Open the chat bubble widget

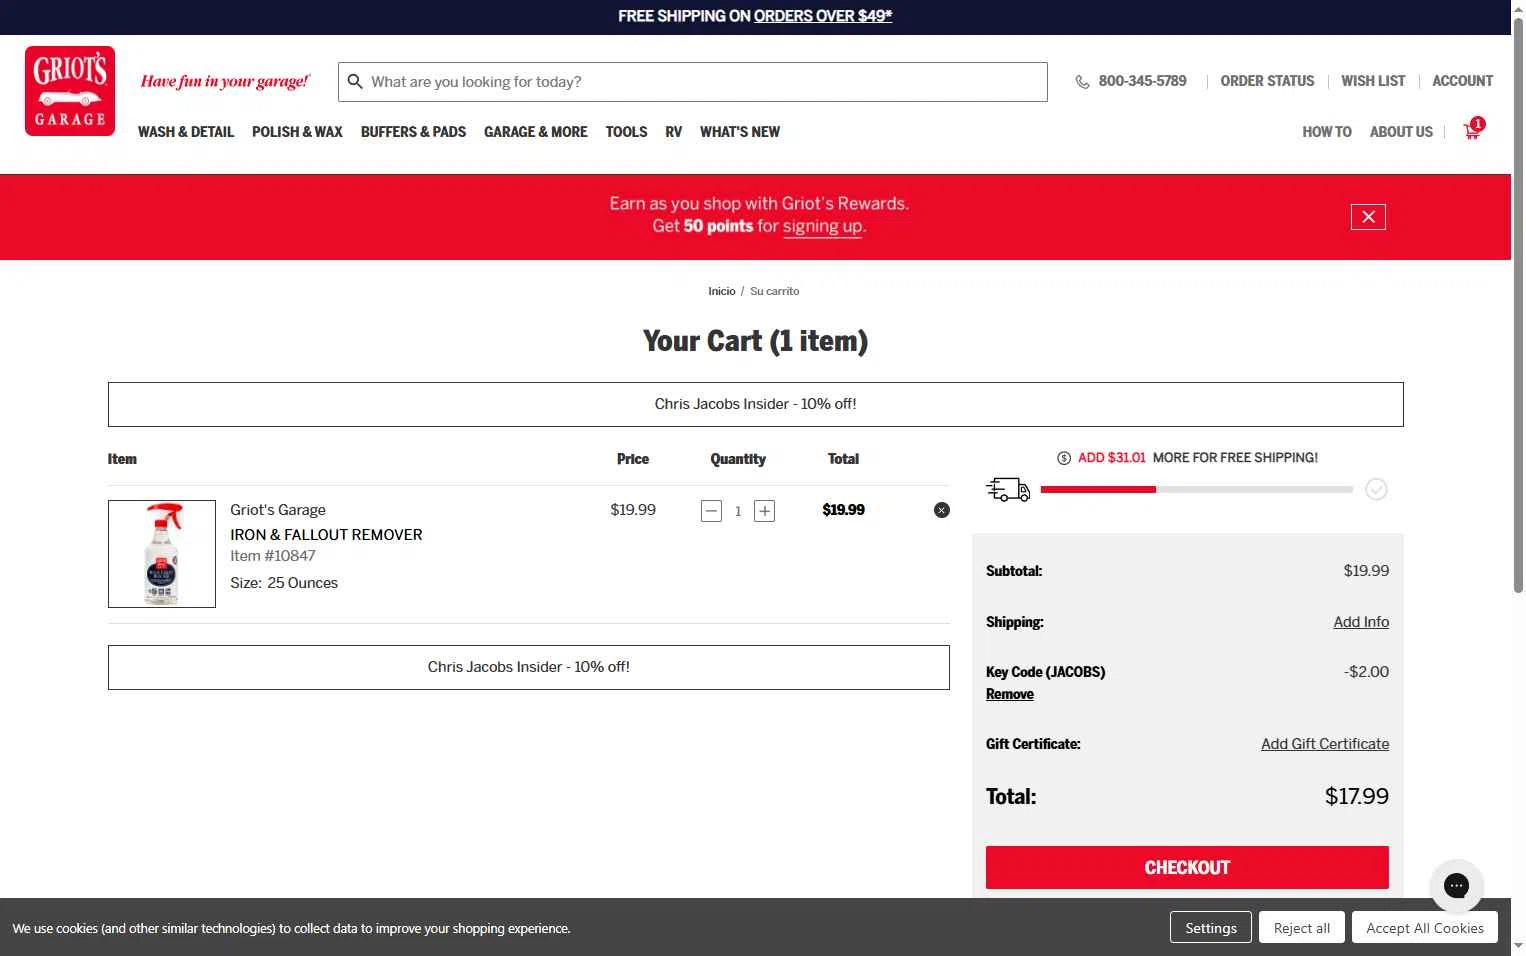[x=1456, y=886]
